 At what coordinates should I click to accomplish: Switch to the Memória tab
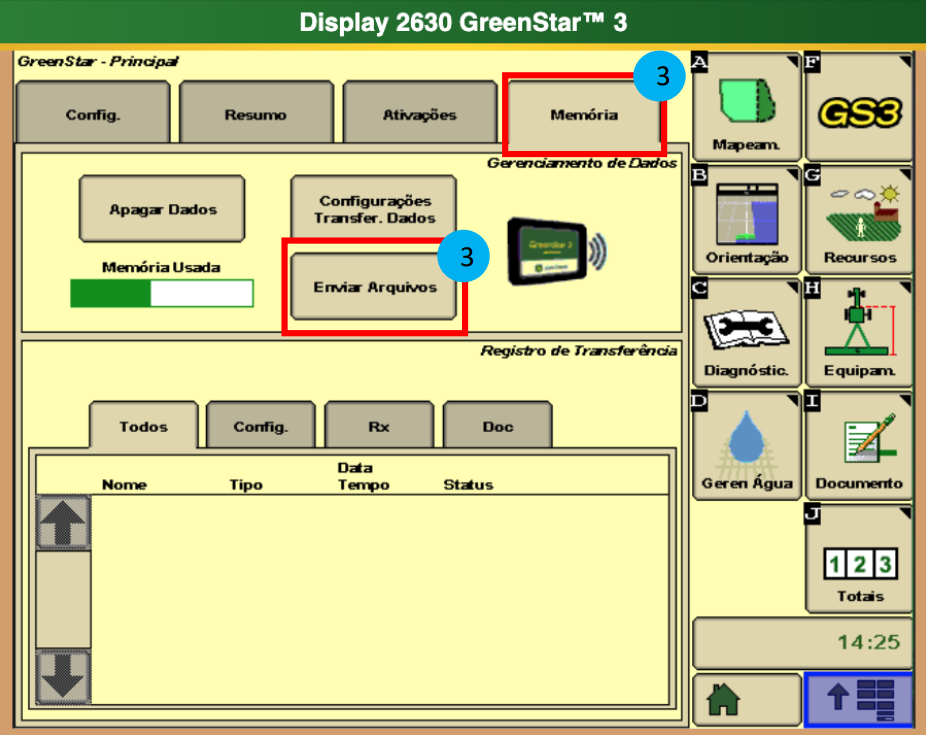[584, 114]
